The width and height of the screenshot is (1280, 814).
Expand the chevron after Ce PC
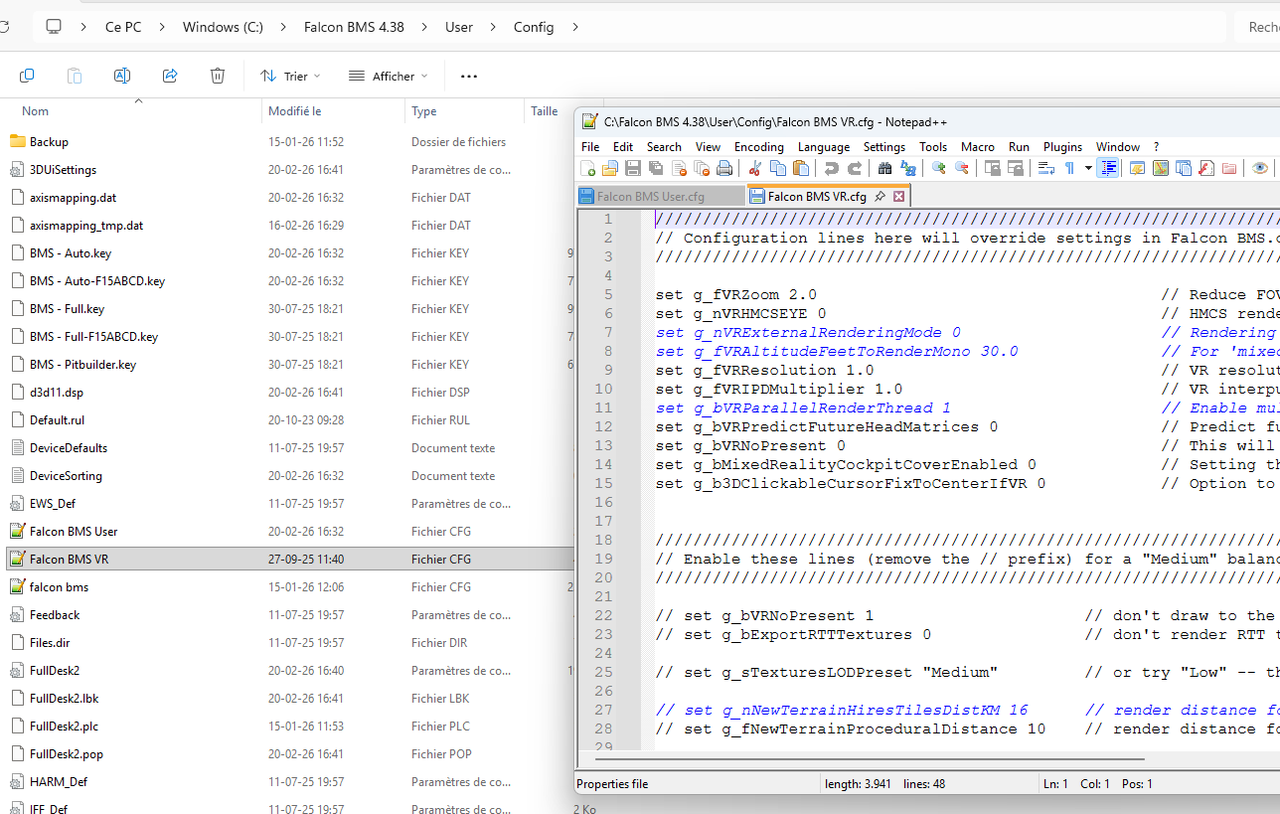162,27
